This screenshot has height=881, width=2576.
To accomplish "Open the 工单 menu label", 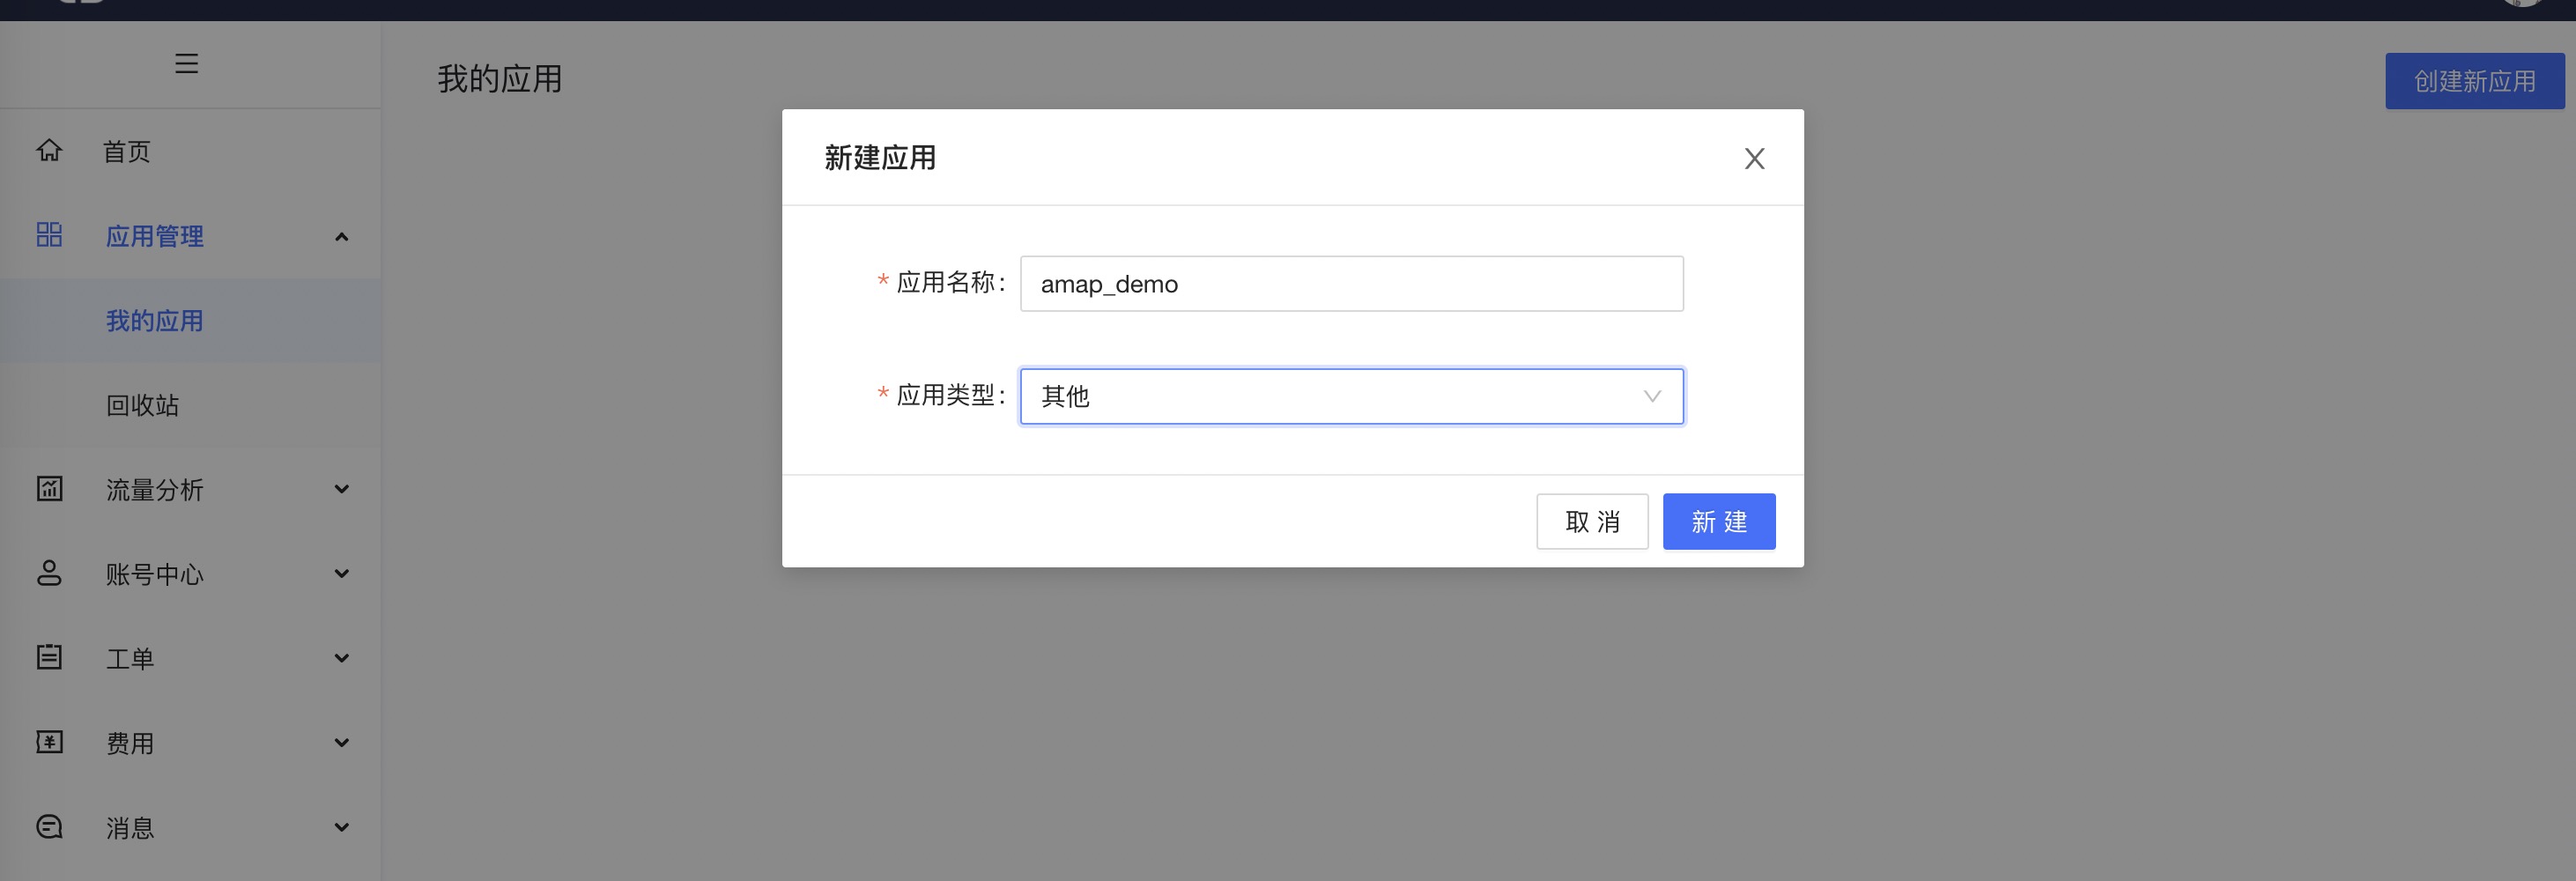I will point(130,659).
